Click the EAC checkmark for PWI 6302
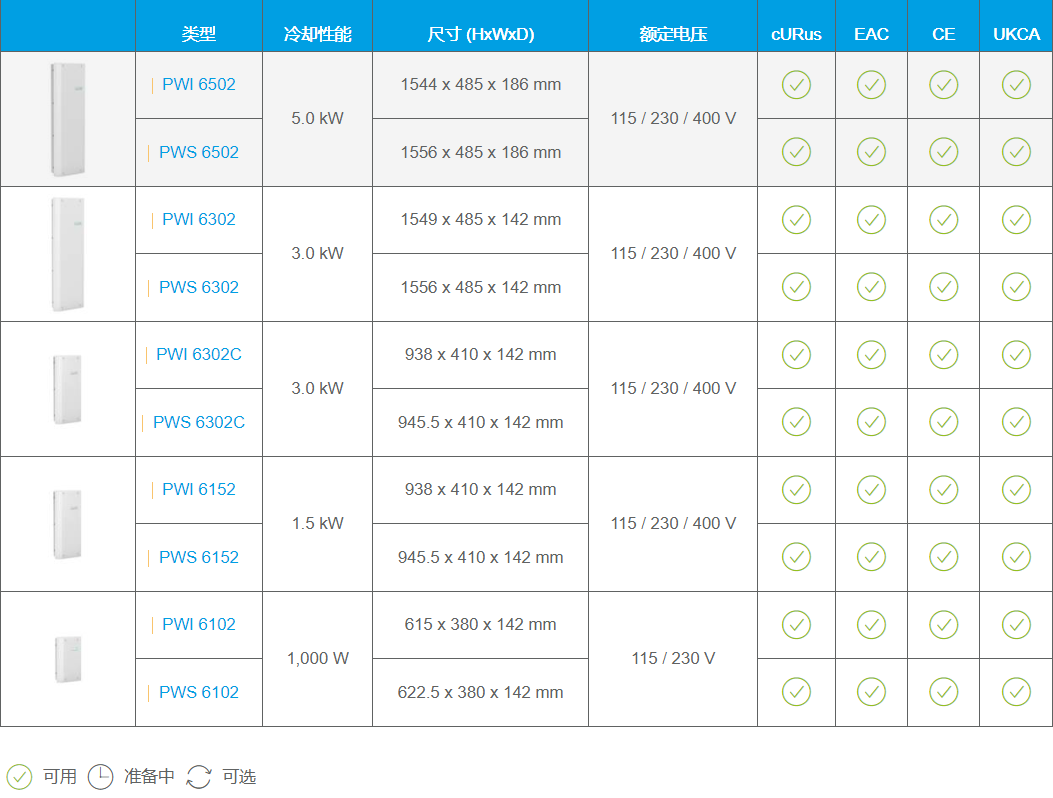The image size is (1053, 798). click(x=871, y=220)
